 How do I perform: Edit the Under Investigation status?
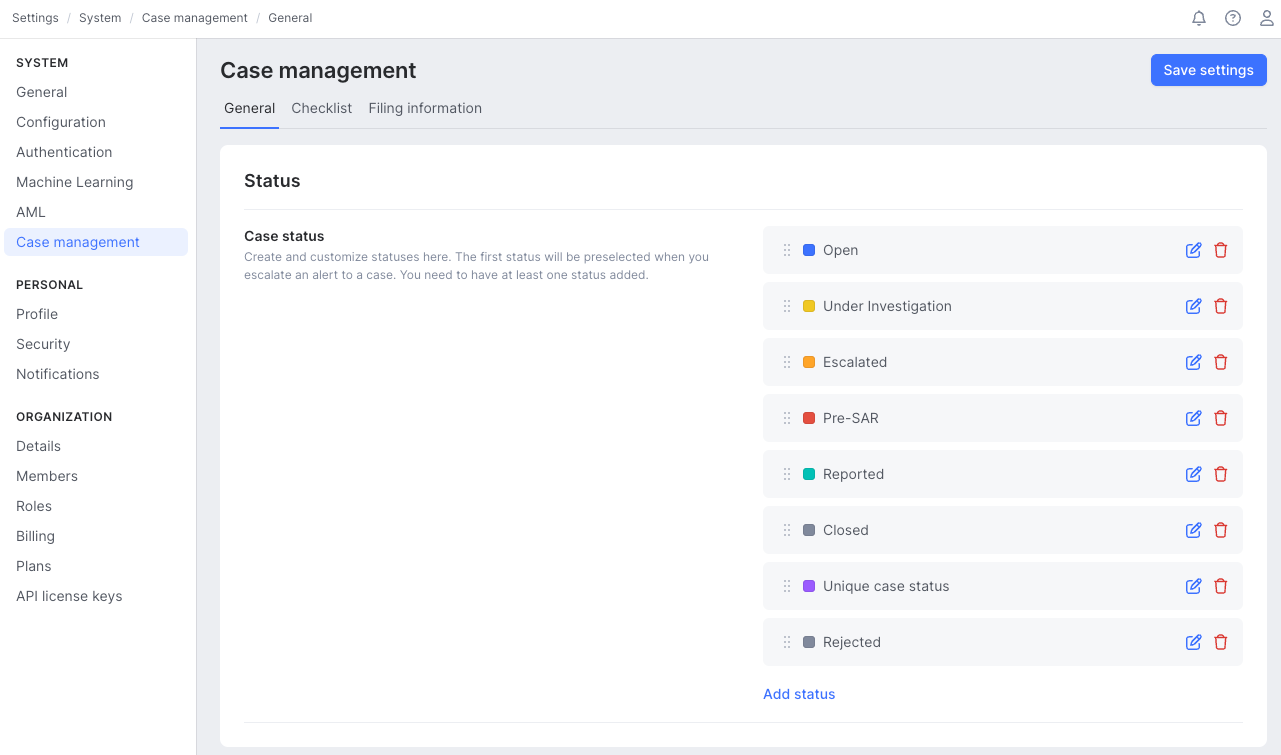pos(1193,306)
